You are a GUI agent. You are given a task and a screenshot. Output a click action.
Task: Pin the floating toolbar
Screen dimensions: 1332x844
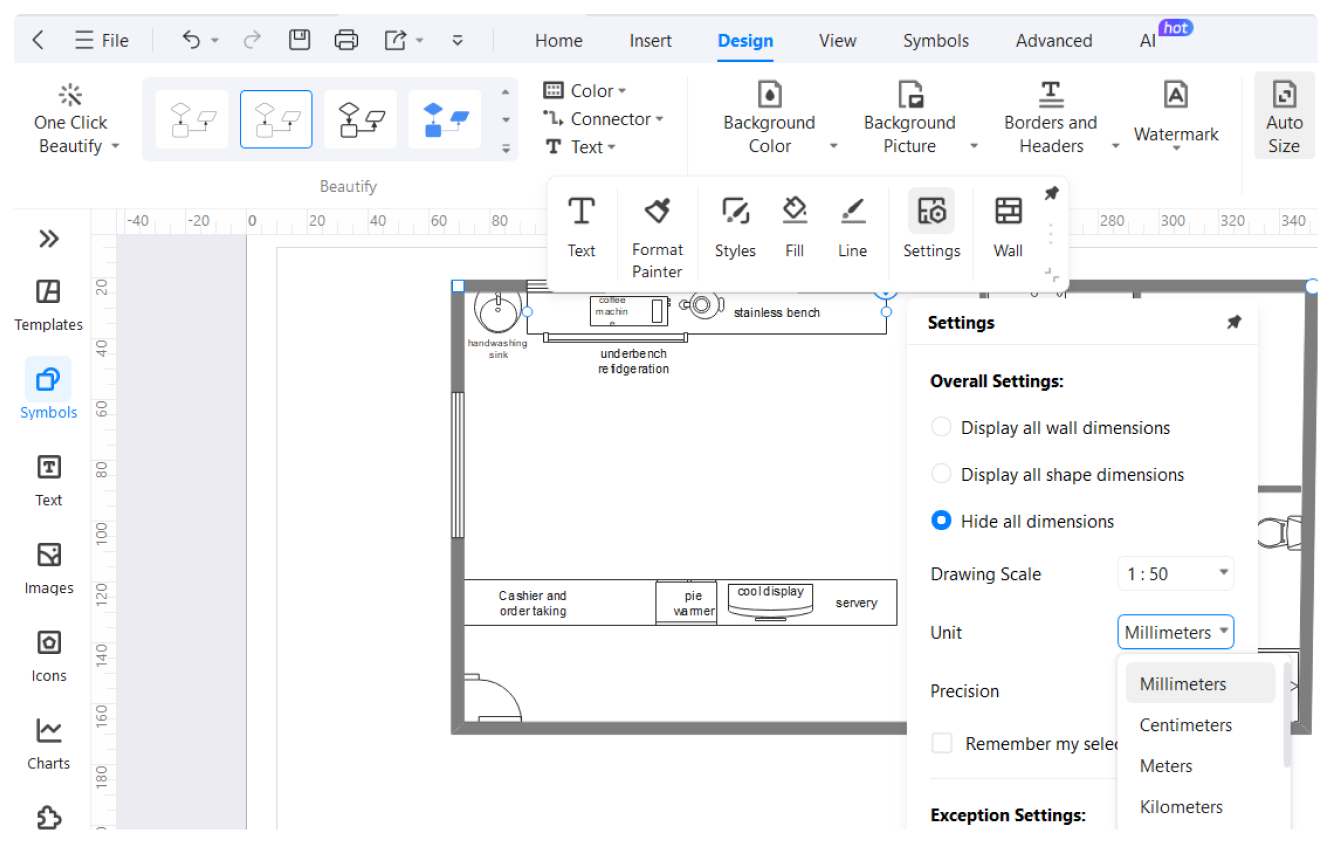[1051, 194]
